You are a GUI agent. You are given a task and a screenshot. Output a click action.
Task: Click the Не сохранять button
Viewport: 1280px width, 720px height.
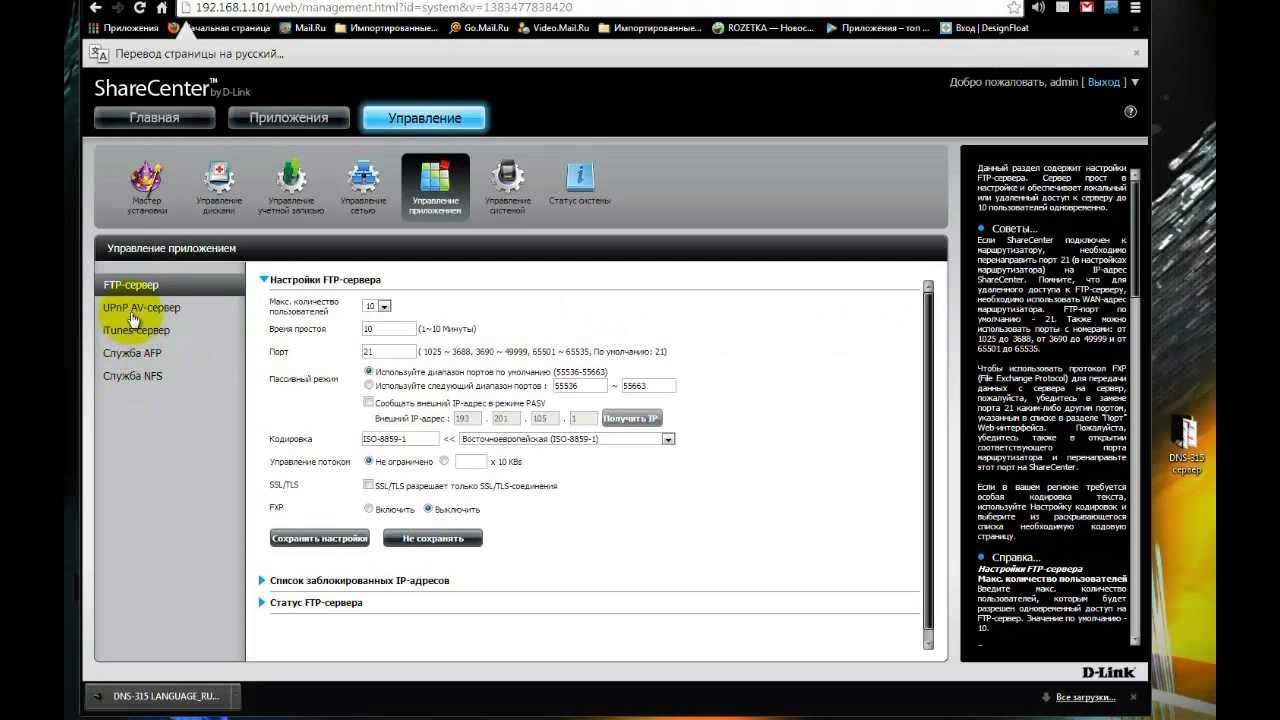point(433,538)
